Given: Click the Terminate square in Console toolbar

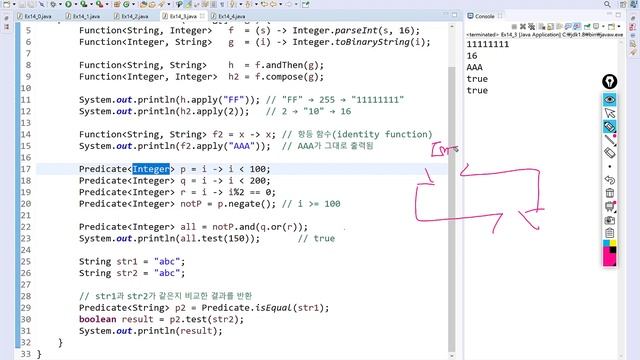Looking at the screenshot, I should click(x=514, y=27).
